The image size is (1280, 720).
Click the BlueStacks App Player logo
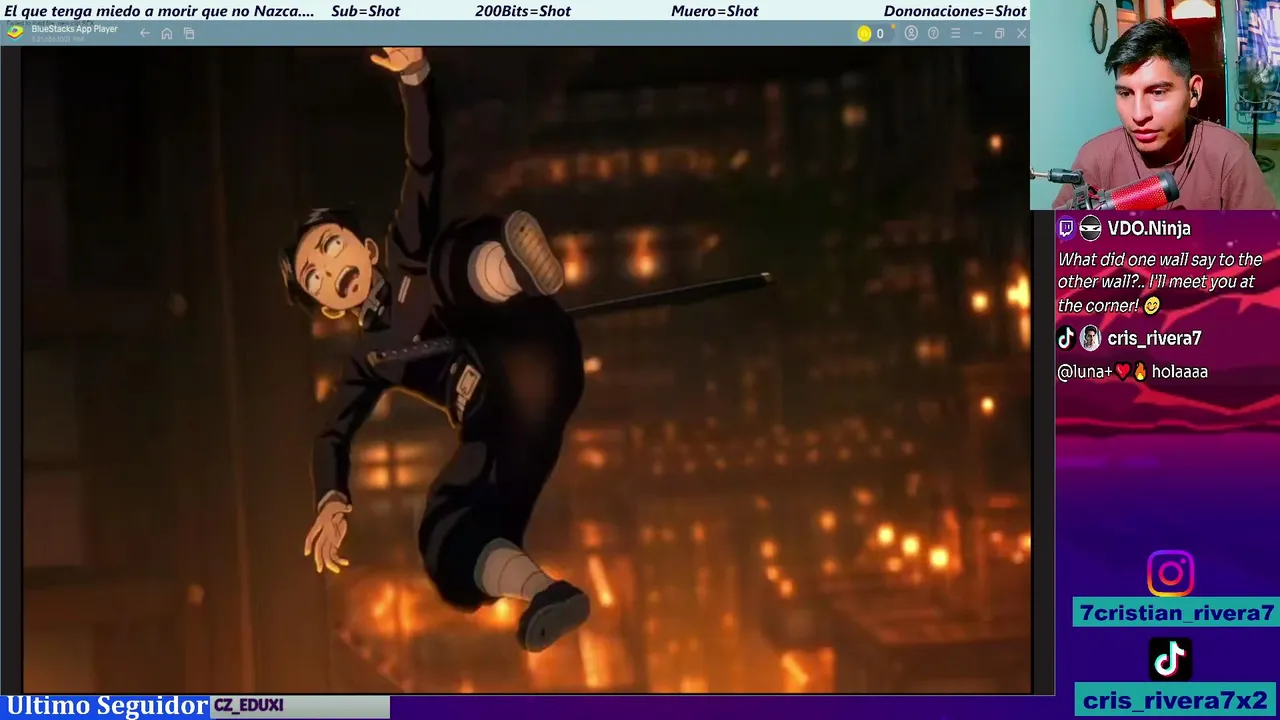click(x=15, y=31)
